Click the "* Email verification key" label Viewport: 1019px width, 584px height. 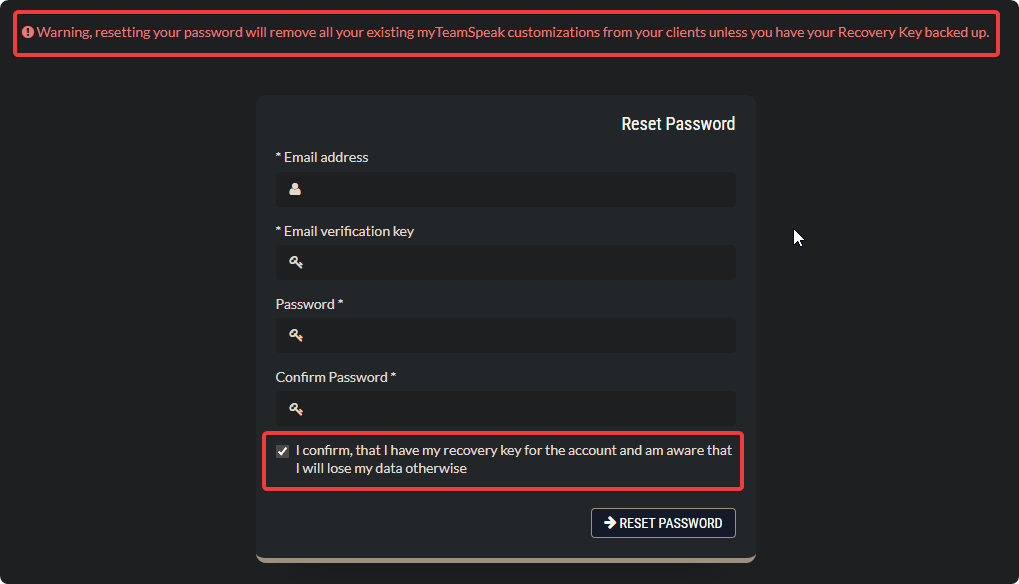click(345, 231)
